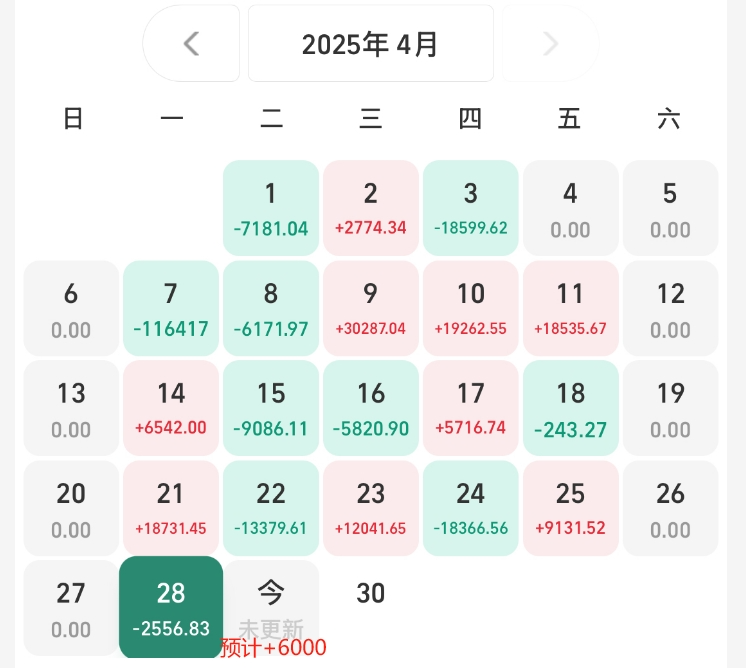Image resolution: width=746 pixels, height=668 pixels.
Task: Pick April 20 in the calendar
Action: pyautogui.click(x=71, y=508)
